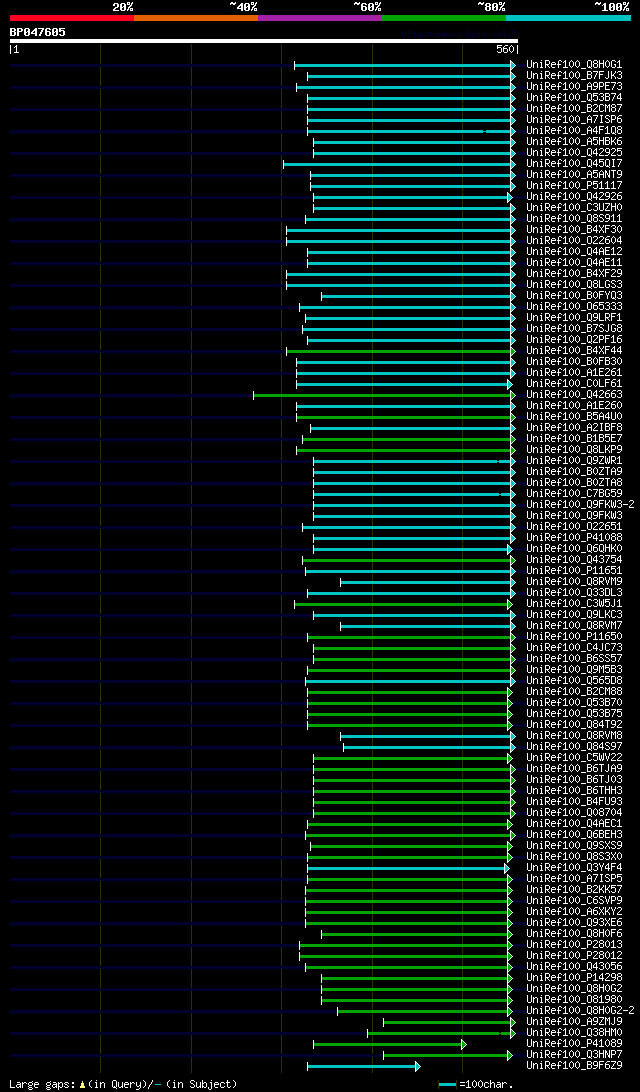Select the UniRef100_P51117 hit label
The height and width of the screenshot is (1092, 640).
(x=575, y=186)
